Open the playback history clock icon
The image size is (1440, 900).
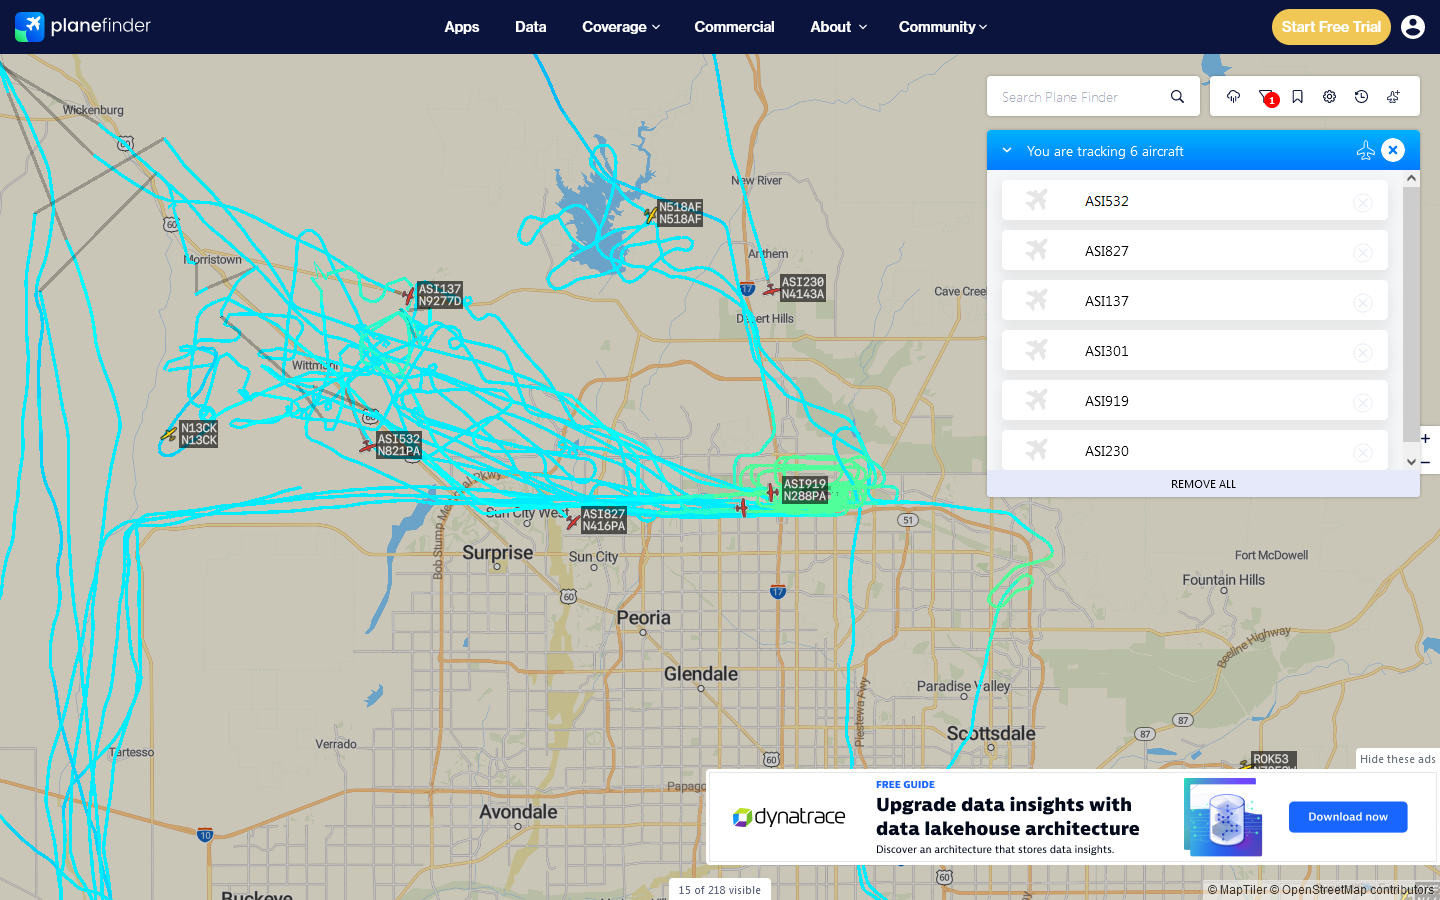[1361, 97]
